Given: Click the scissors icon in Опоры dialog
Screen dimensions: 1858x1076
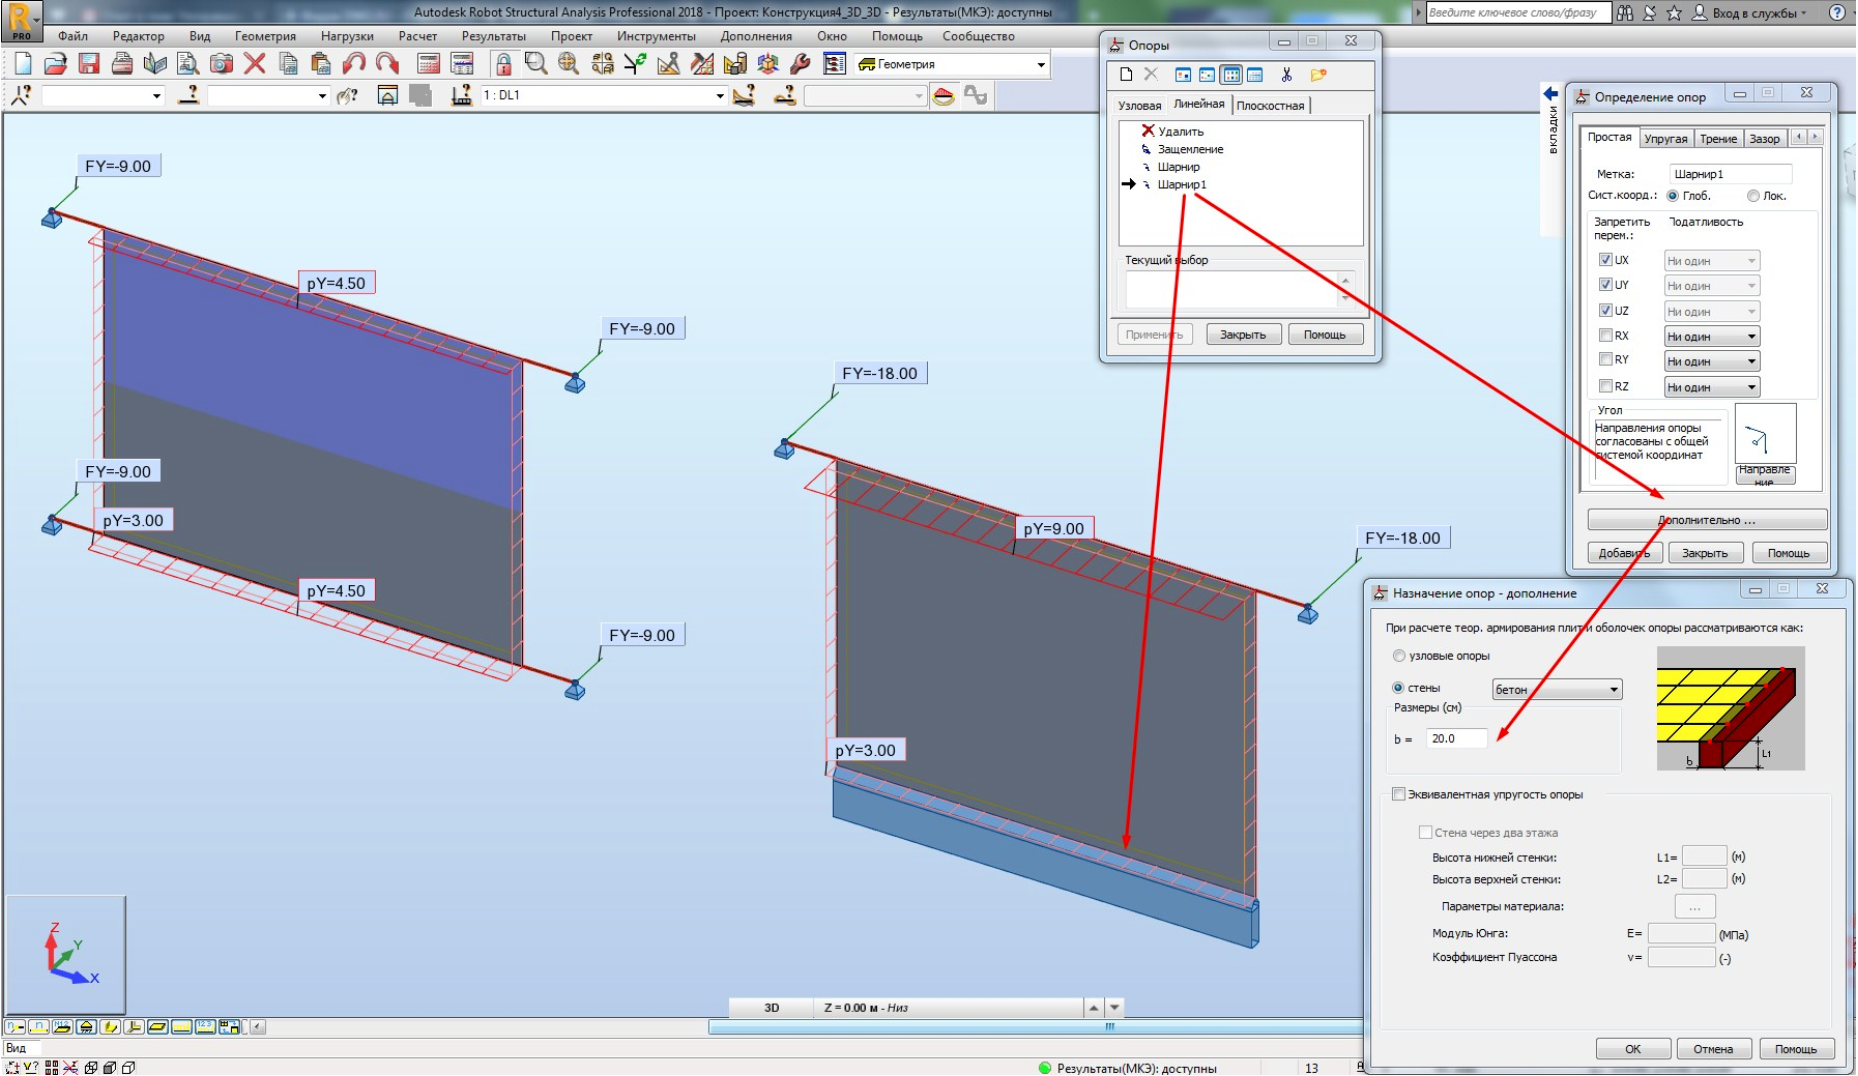Looking at the screenshot, I should [x=1286, y=75].
